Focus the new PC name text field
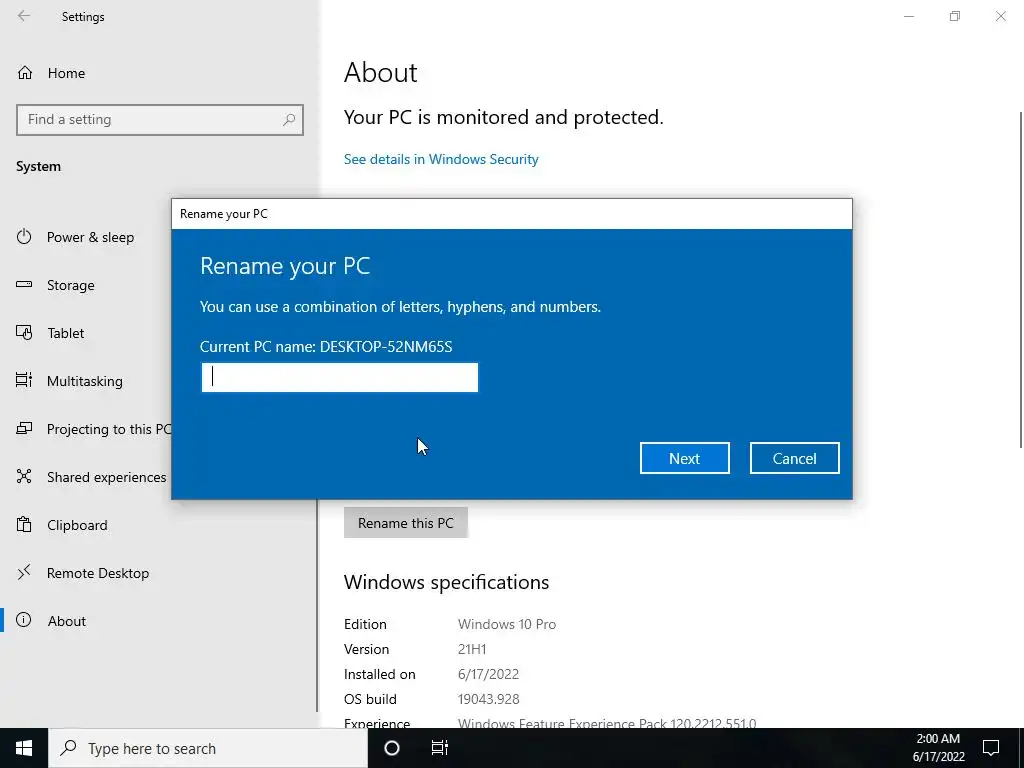 [340, 377]
